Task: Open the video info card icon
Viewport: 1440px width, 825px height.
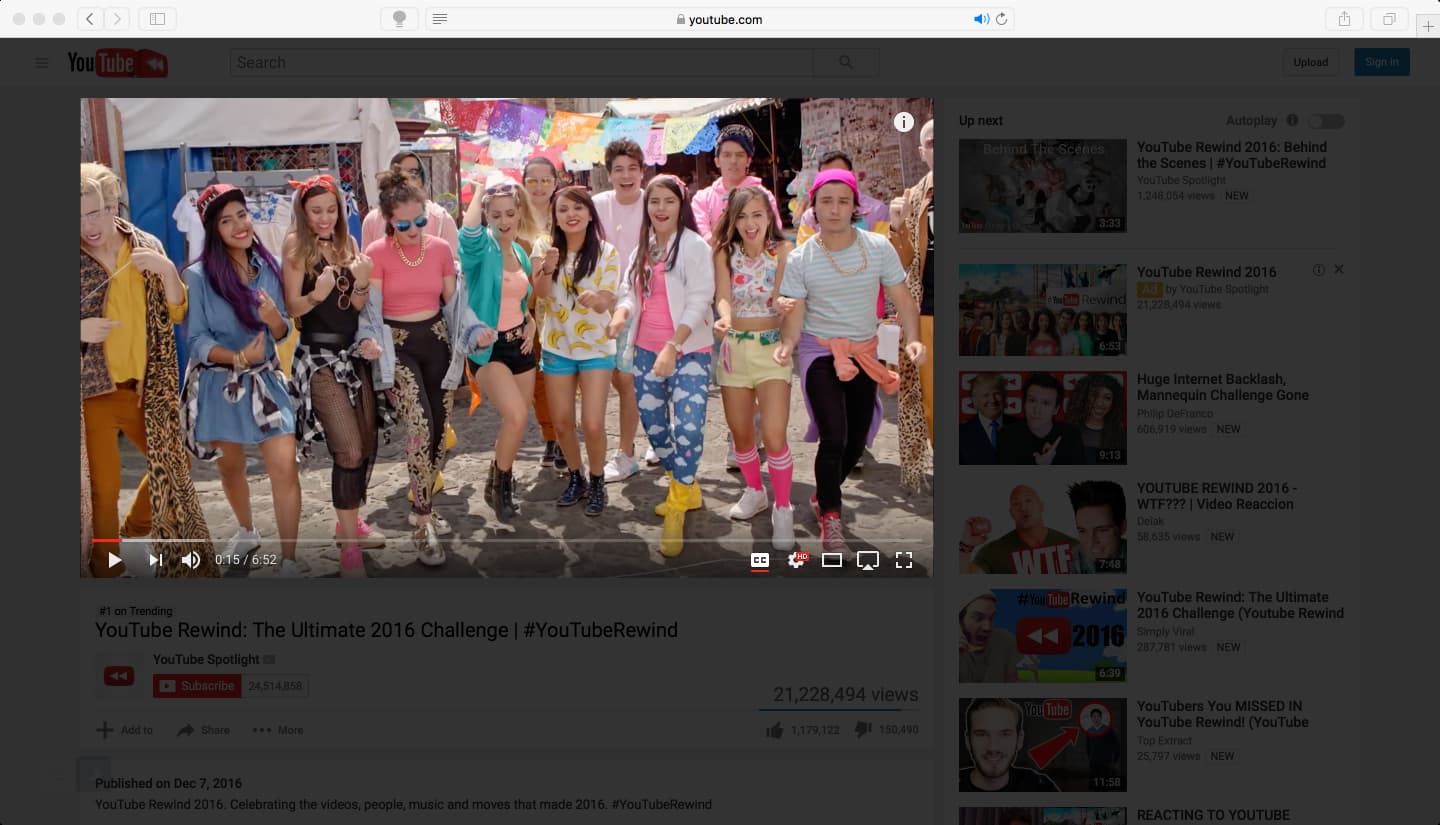Action: click(904, 122)
